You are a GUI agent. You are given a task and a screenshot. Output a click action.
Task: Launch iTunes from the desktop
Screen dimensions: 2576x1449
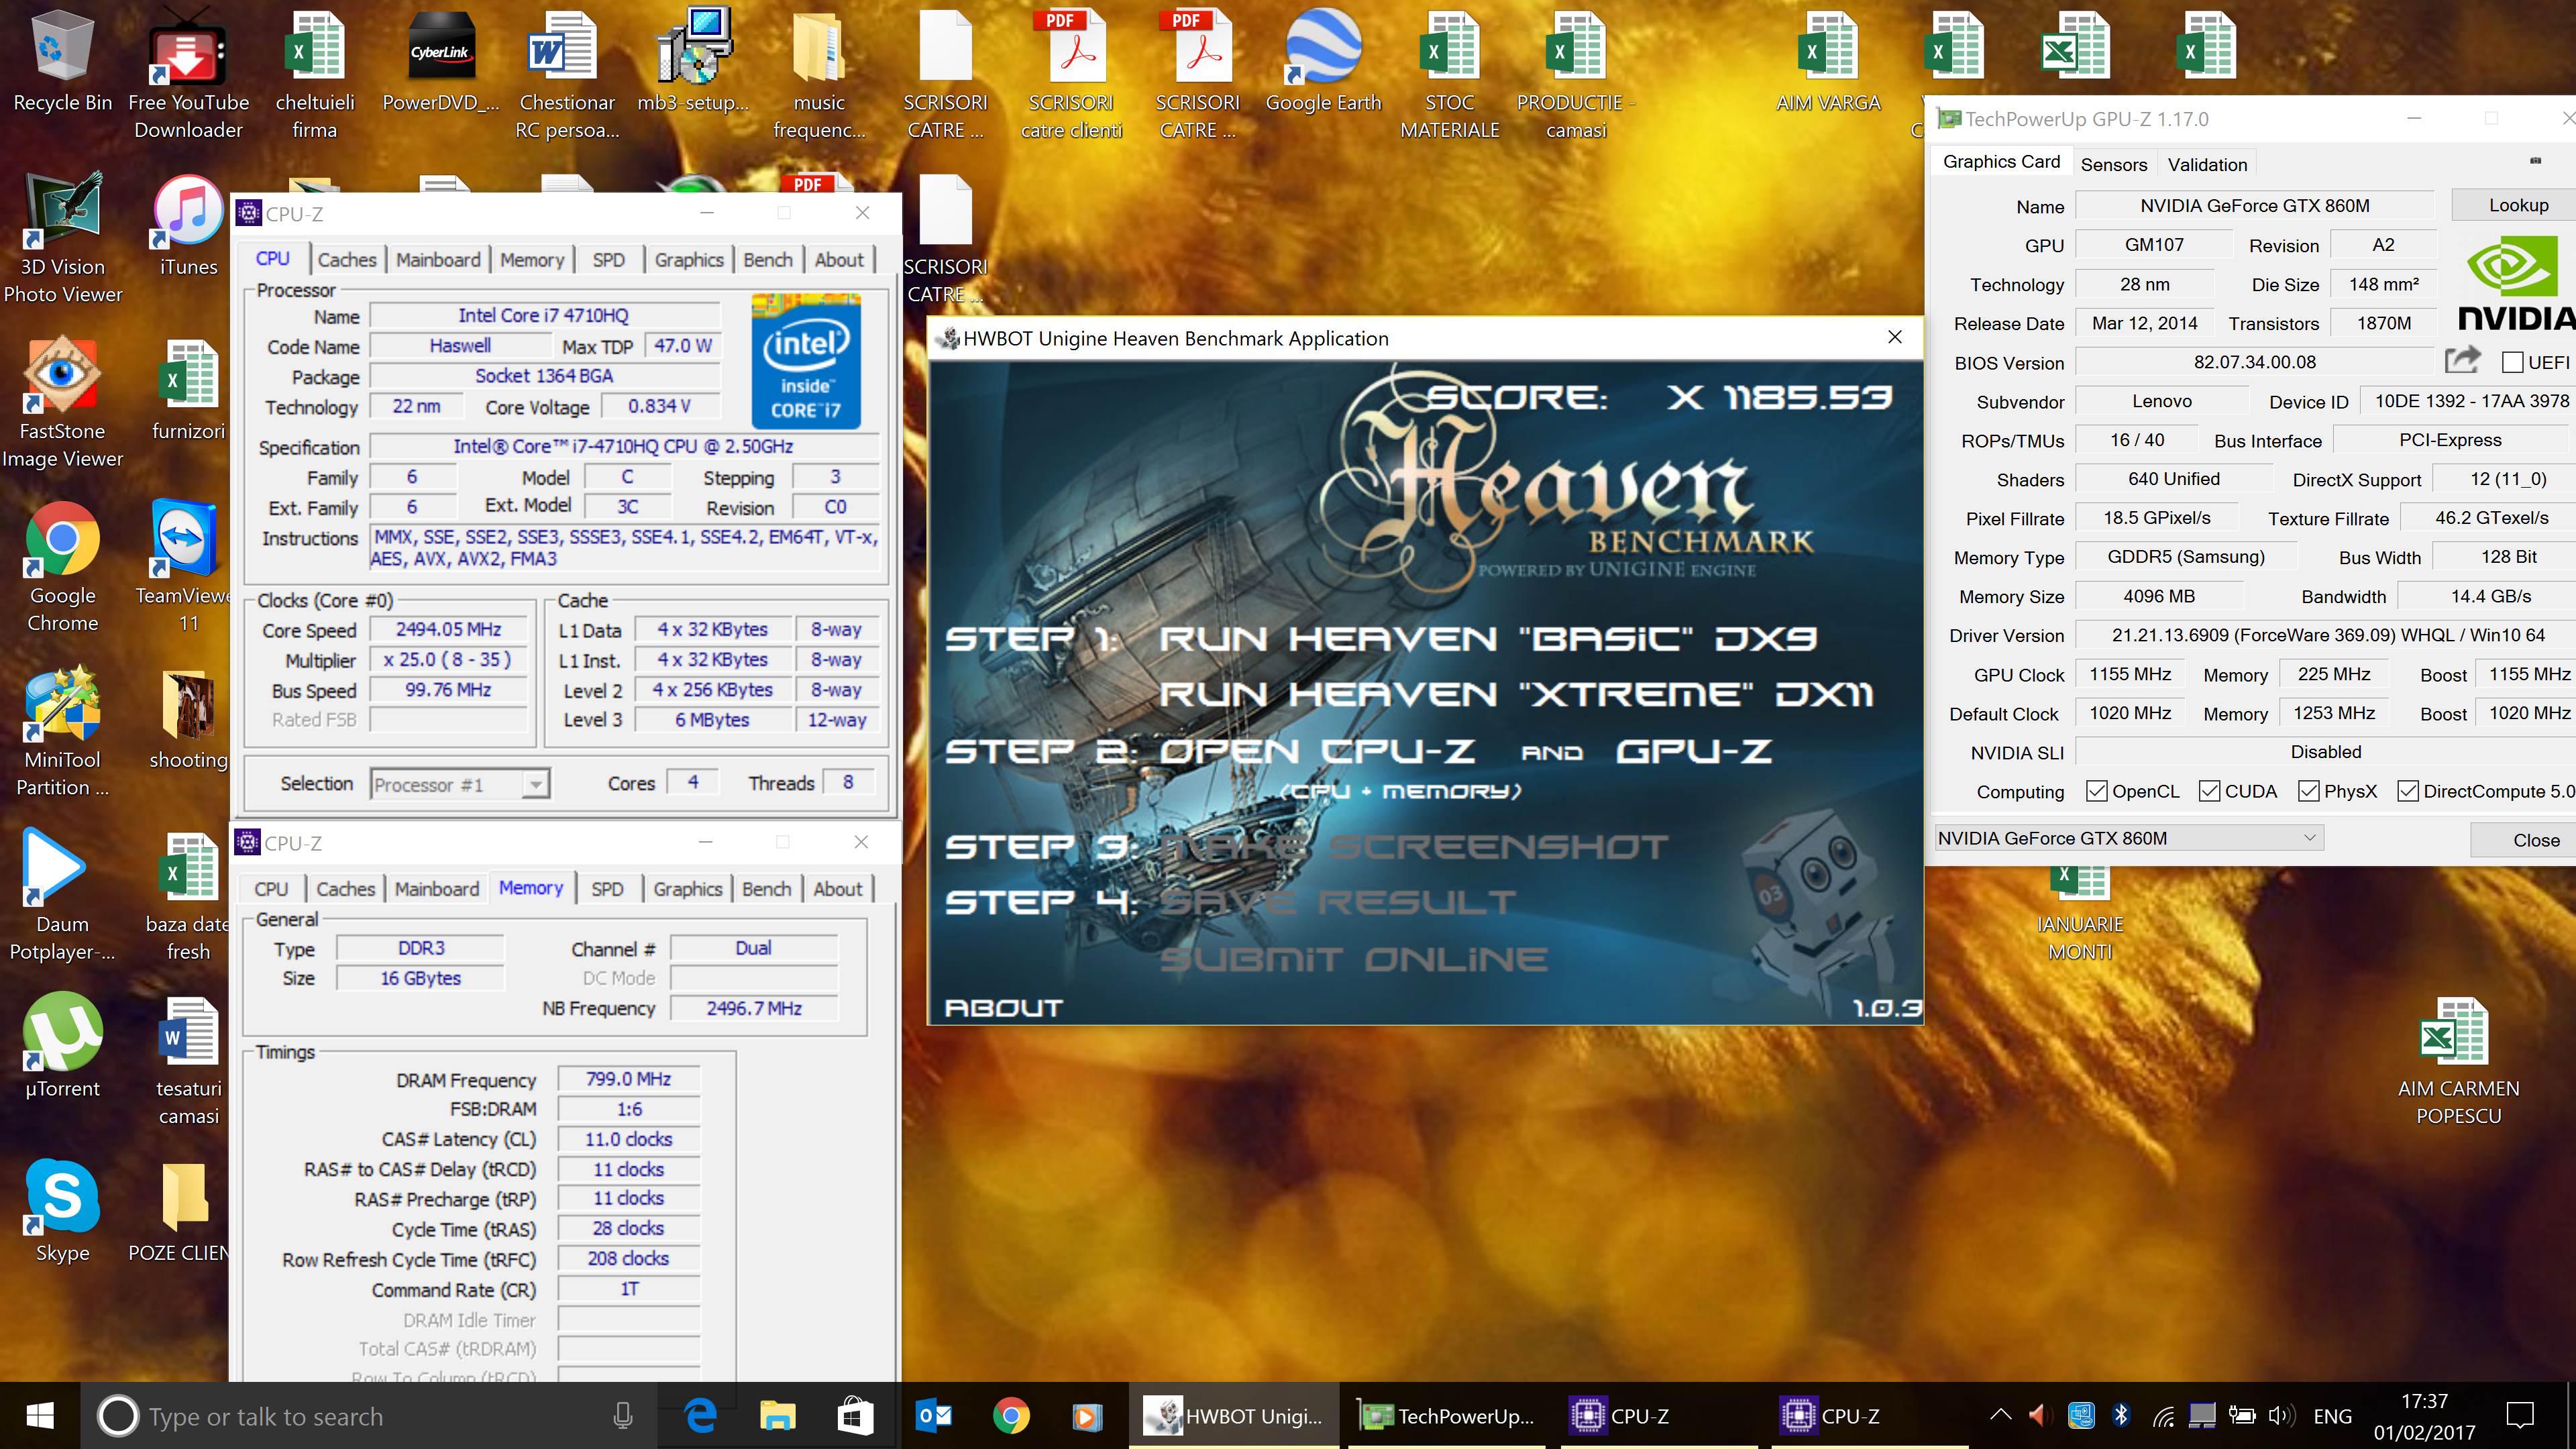(188, 226)
